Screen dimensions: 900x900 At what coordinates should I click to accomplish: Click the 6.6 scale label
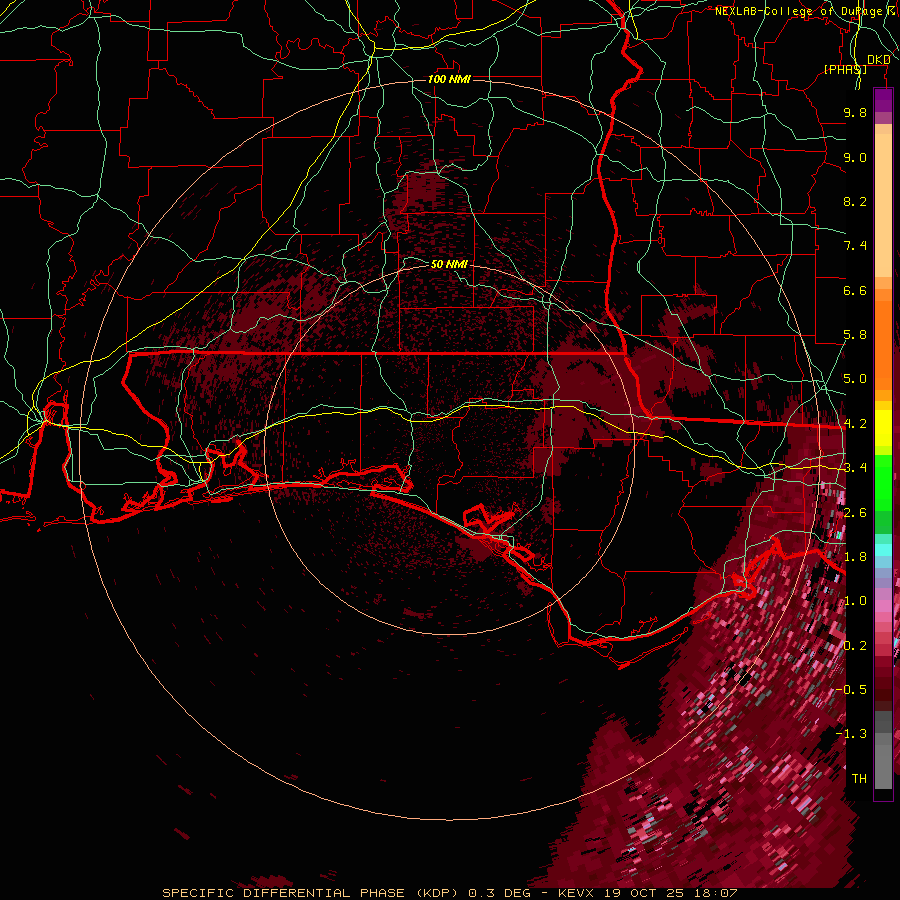coord(855,290)
